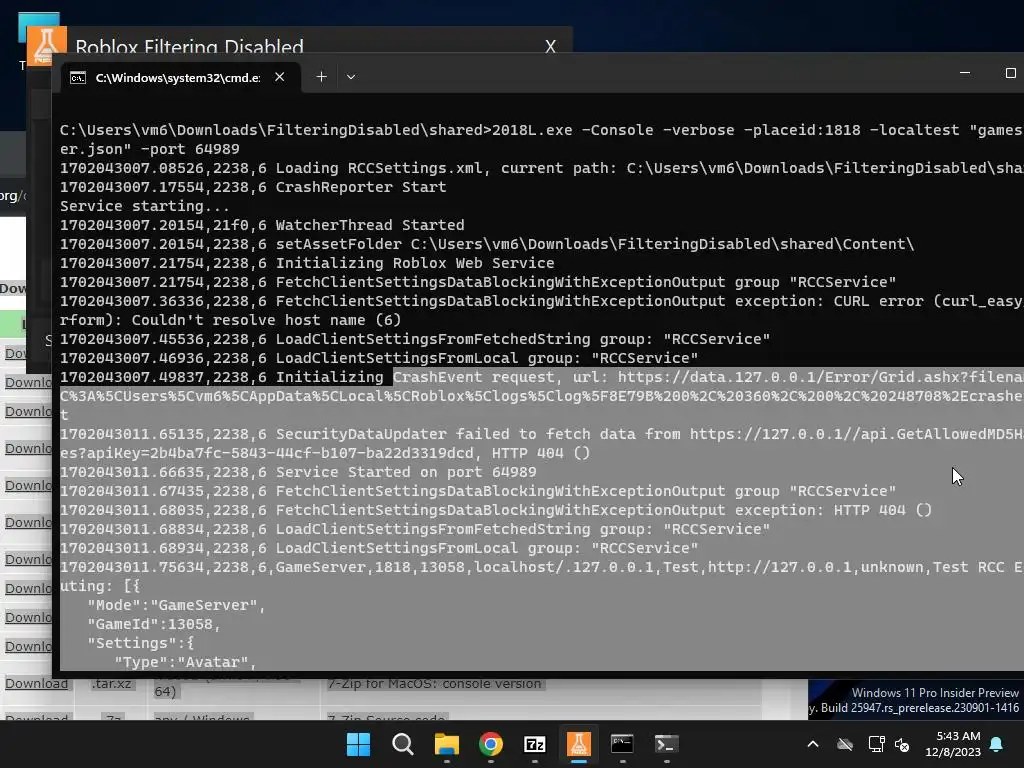The height and width of the screenshot is (768, 1024).
Task: Click the cmd icon on the terminal tab
Action: coord(78,78)
